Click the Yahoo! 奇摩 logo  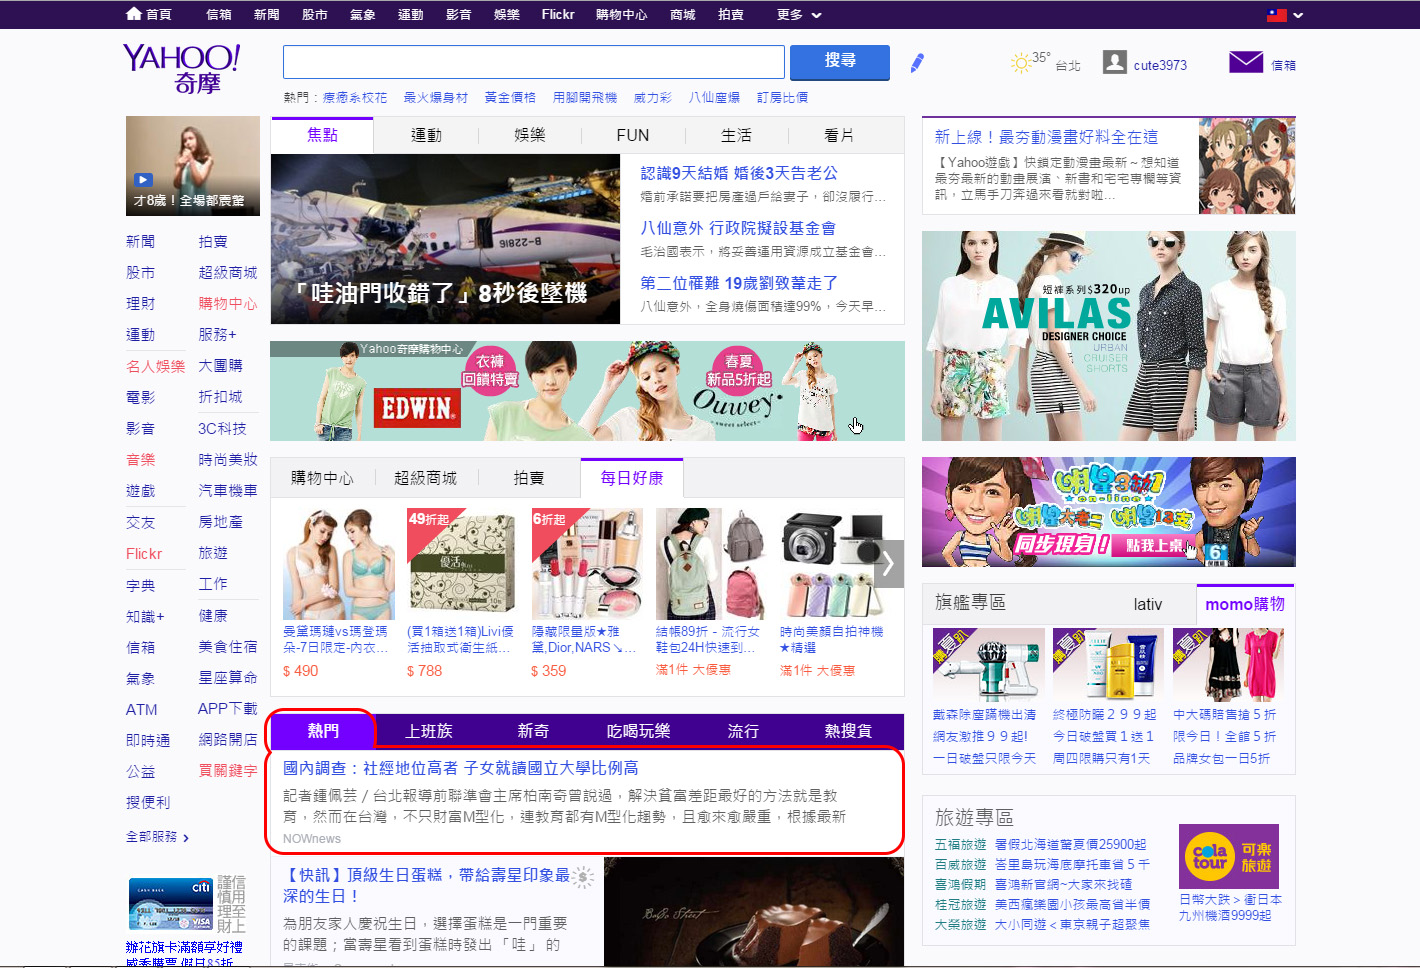[x=181, y=68]
